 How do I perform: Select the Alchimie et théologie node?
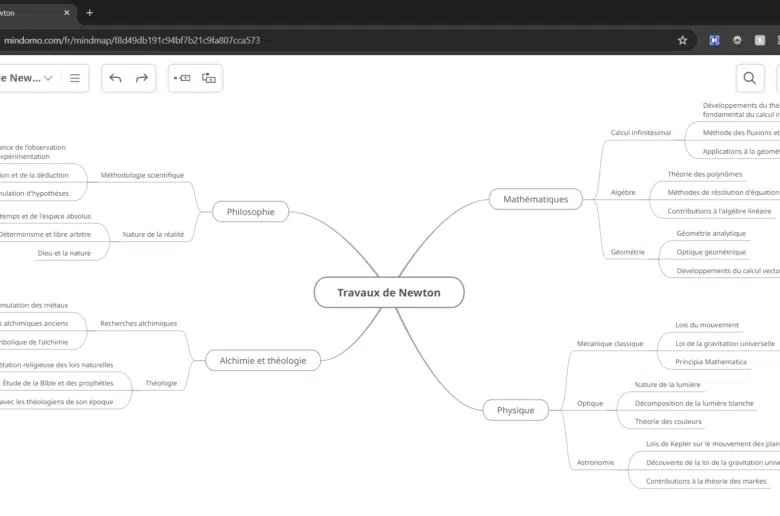pos(263,360)
